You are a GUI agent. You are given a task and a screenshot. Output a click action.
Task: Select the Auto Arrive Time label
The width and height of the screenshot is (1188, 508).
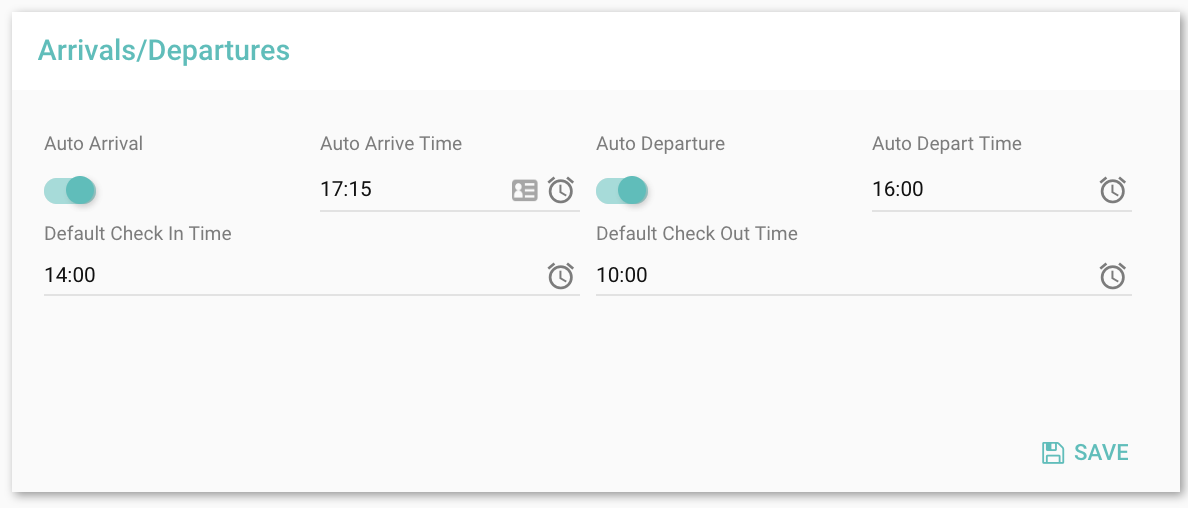click(x=391, y=144)
